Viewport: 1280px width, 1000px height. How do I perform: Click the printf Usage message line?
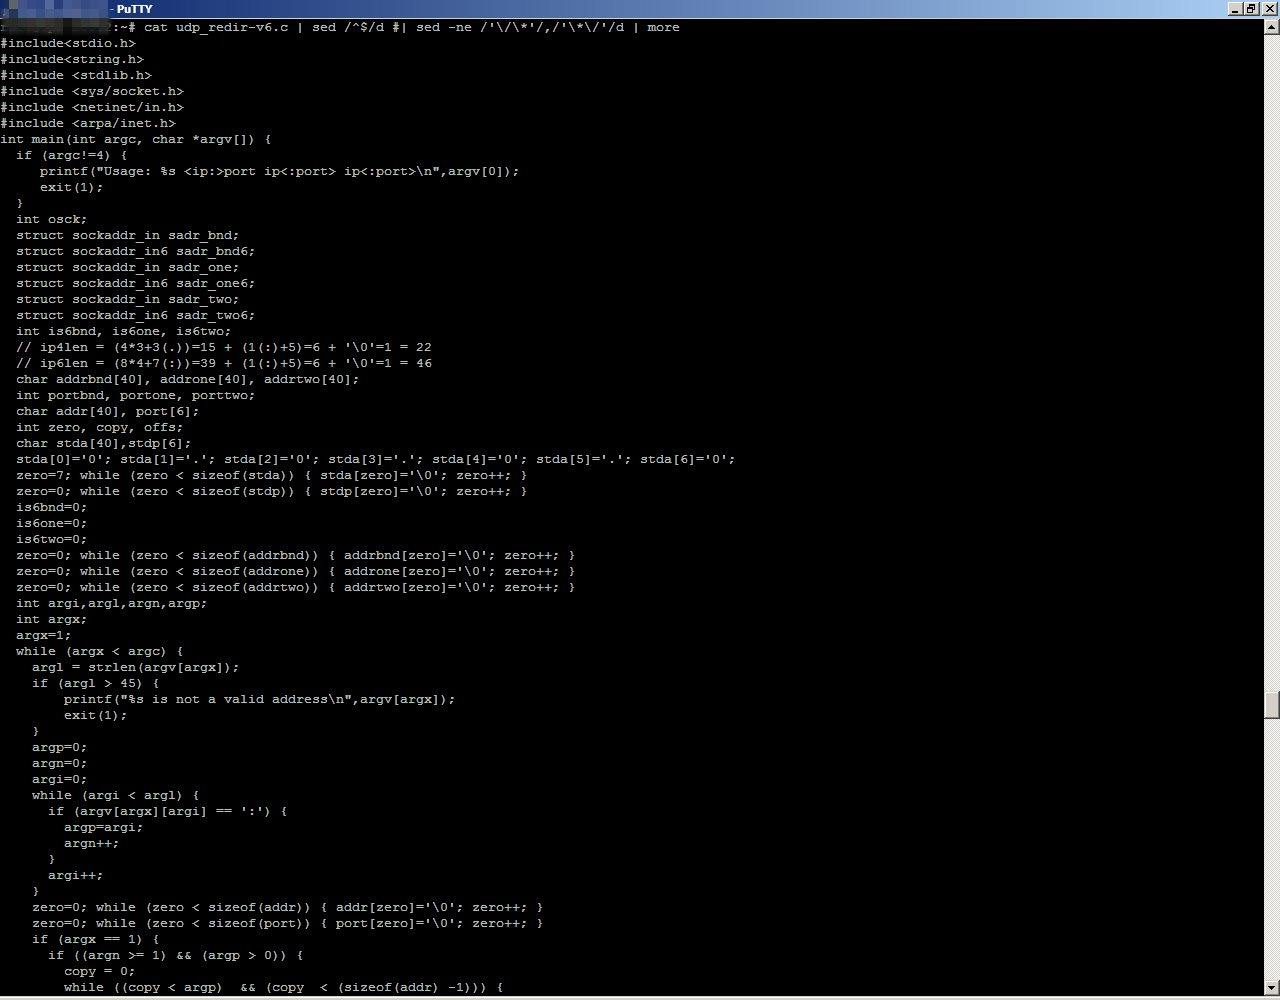(279, 171)
